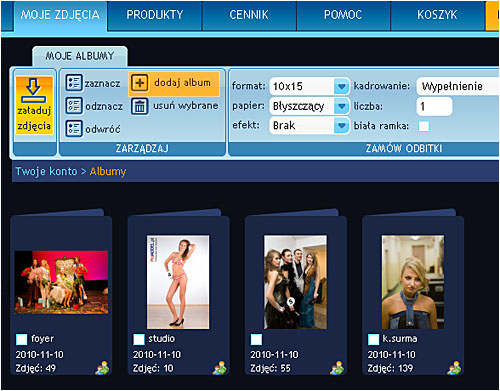The image size is (500, 391).
Task: Click the dodaj album plus icon
Action: point(139,83)
